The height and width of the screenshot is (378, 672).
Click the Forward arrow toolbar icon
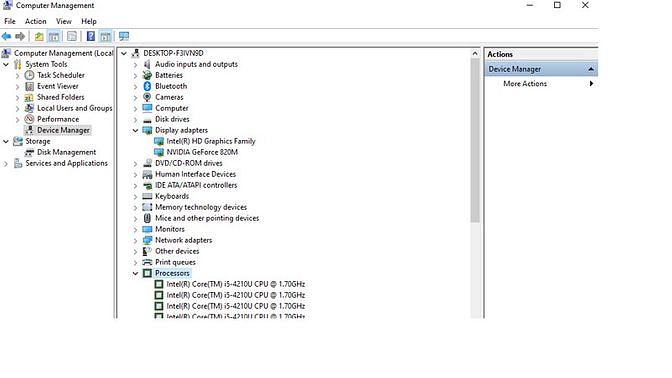(20, 36)
